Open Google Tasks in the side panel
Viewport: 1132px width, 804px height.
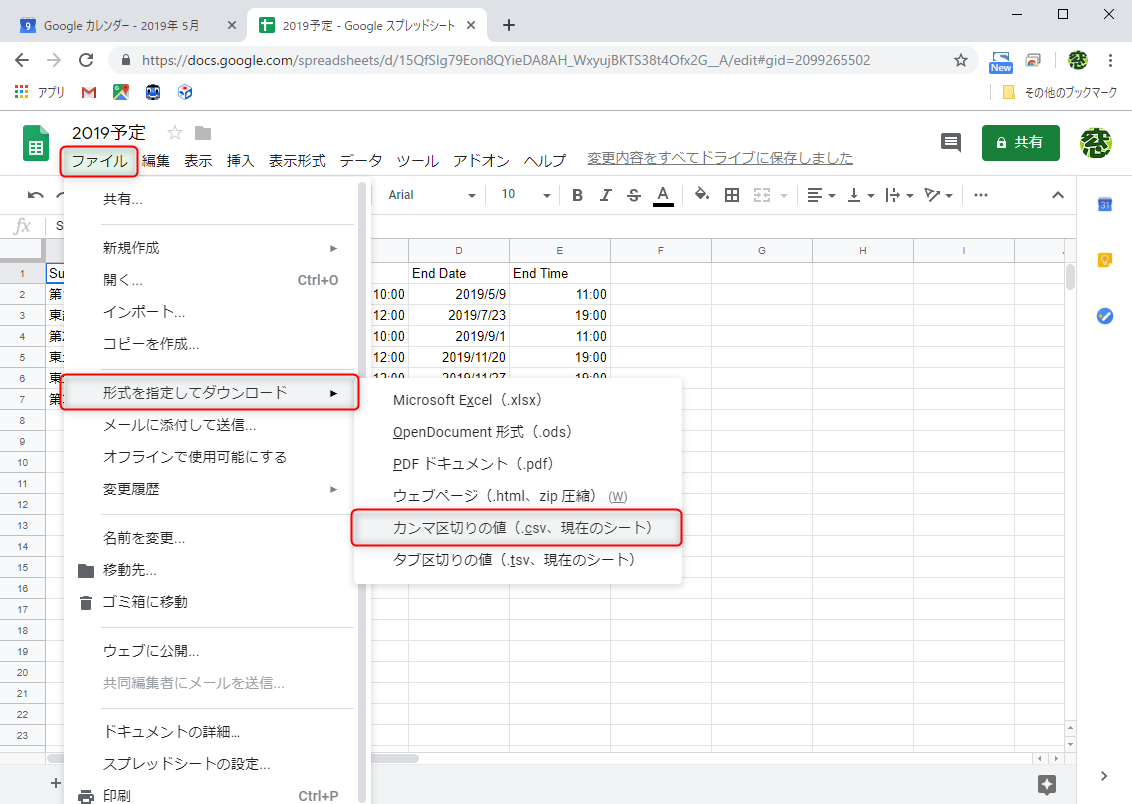click(x=1104, y=316)
